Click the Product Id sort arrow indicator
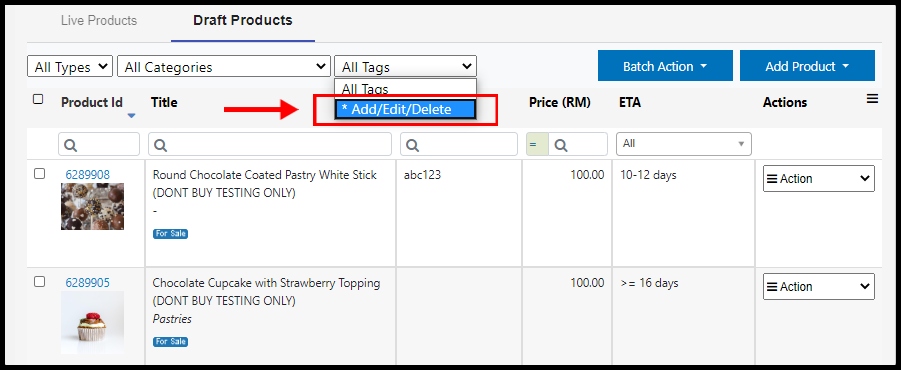Viewport: 901px width, 370px height. tap(131, 116)
